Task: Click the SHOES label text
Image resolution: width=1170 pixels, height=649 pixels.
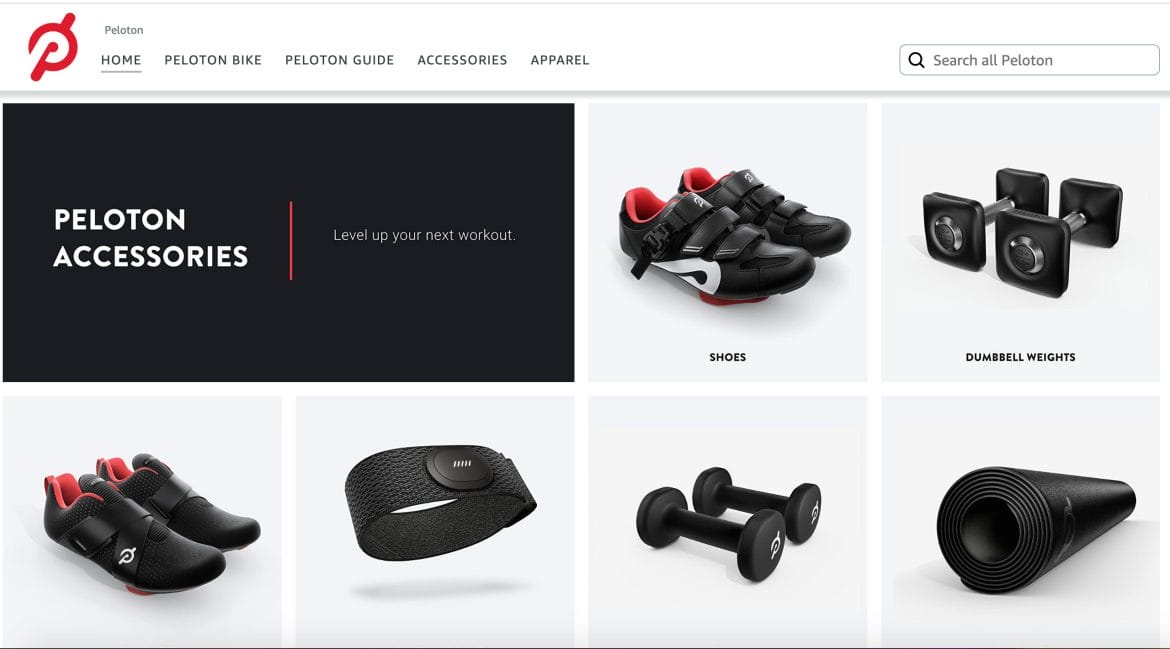Action: 728,357
